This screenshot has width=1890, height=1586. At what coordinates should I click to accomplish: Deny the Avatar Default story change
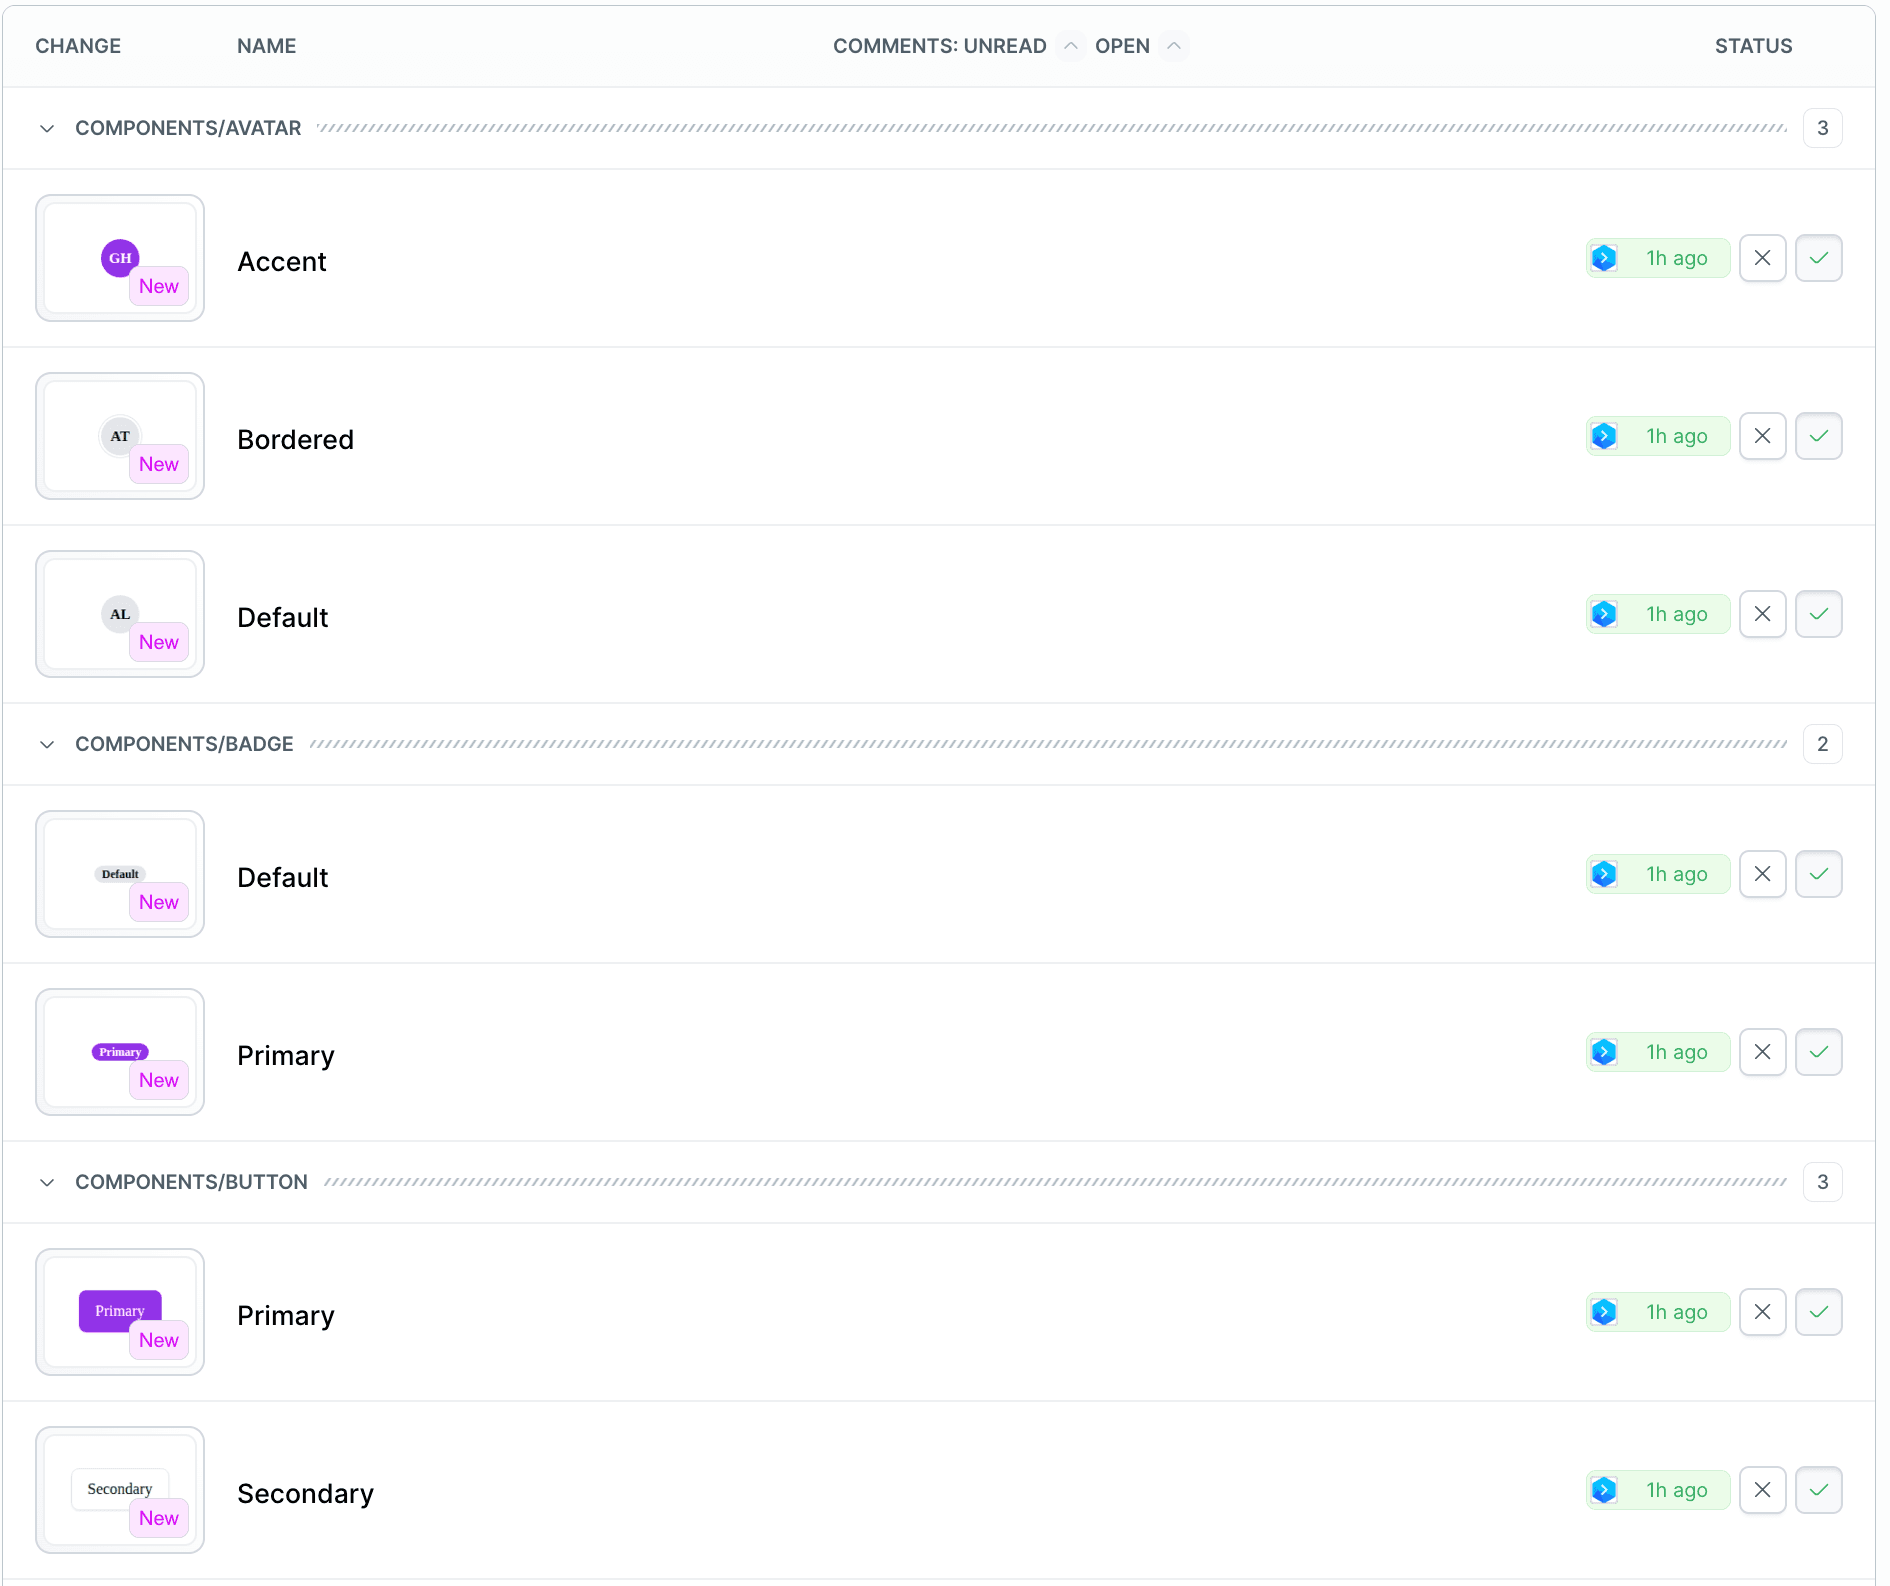point(1762,614)
